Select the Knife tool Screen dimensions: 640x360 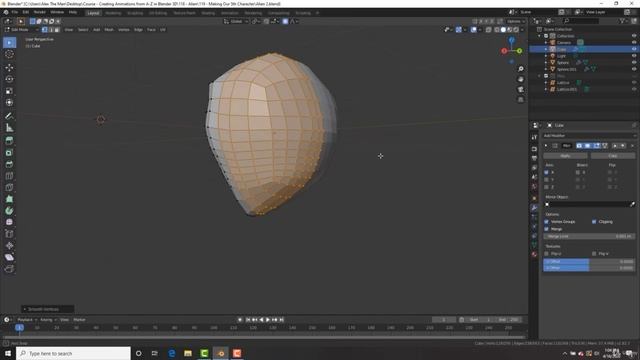(9, 187)
